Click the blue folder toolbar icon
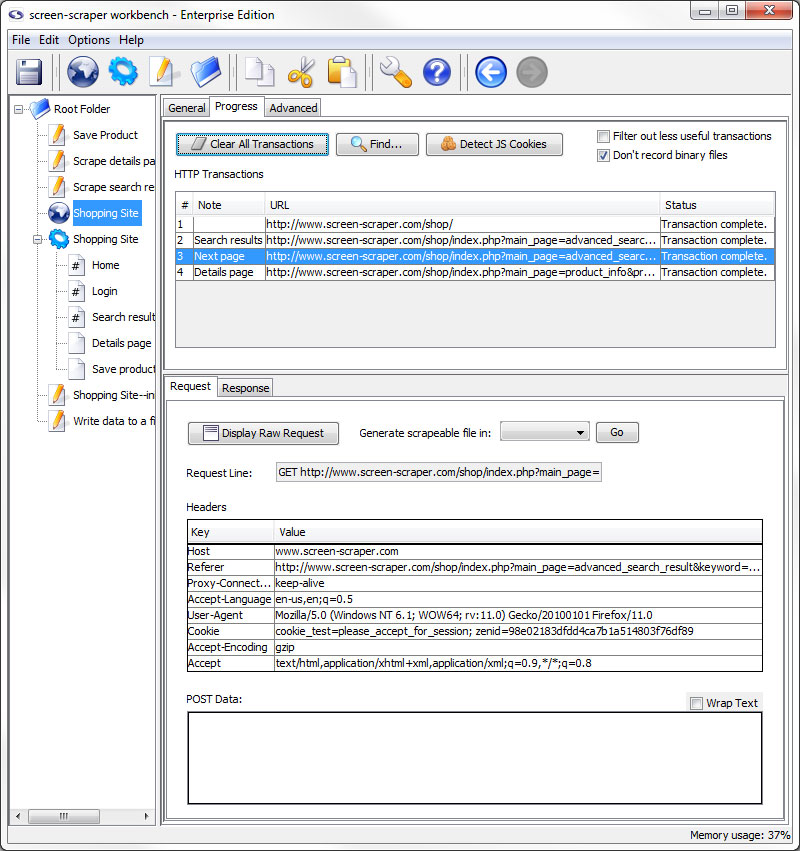The height and width of the screenshot is (851, 800). 206,72
